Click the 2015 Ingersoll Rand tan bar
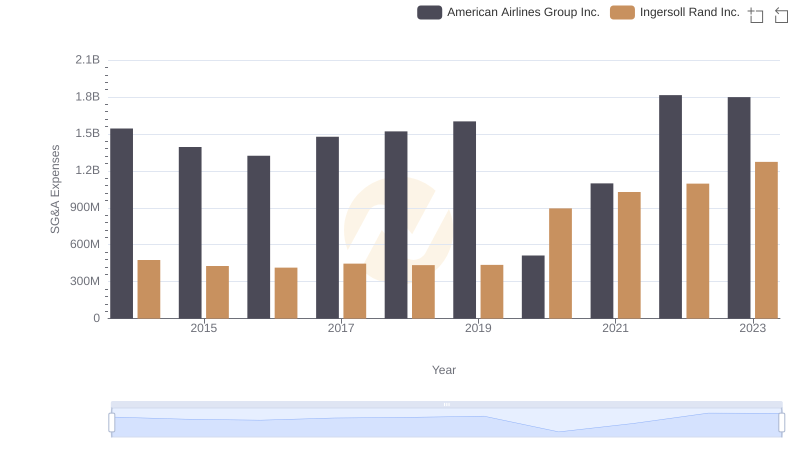Screen dimensions: 800x461 click(x=217, y=292)
